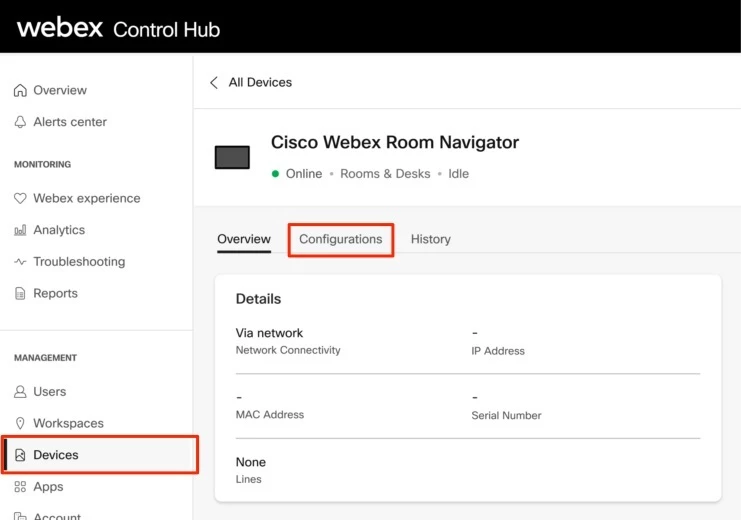Click the Online status text
Image resolution: width=741 pixels, height=520 pixels.
tap(304, 173)
